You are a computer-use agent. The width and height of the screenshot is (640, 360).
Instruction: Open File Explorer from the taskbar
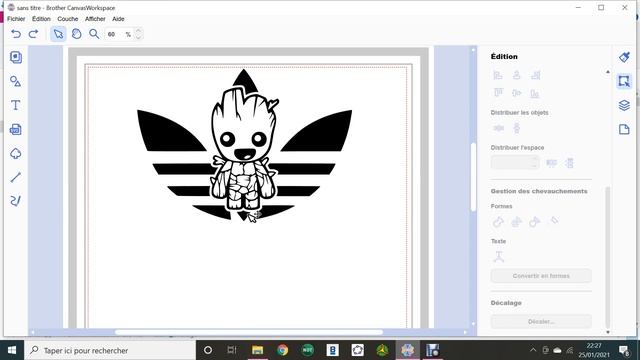click(258, 350)
